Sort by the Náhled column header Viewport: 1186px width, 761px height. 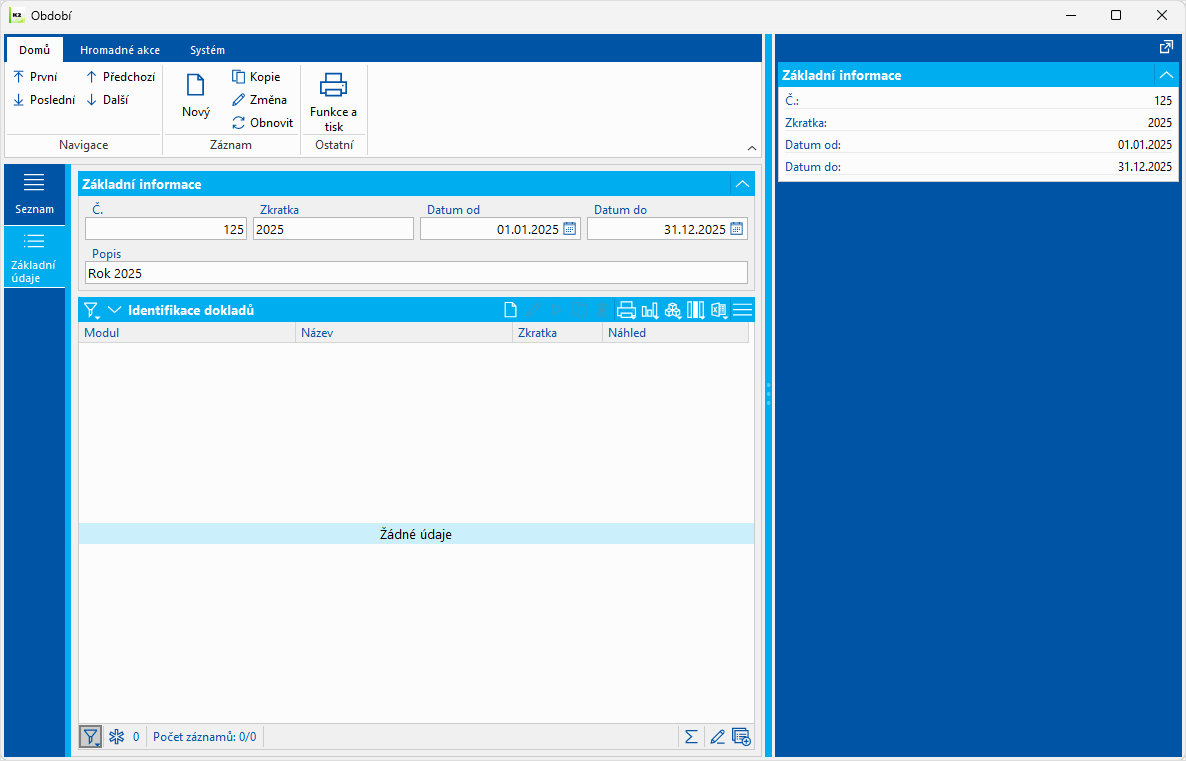click(675, 333)
